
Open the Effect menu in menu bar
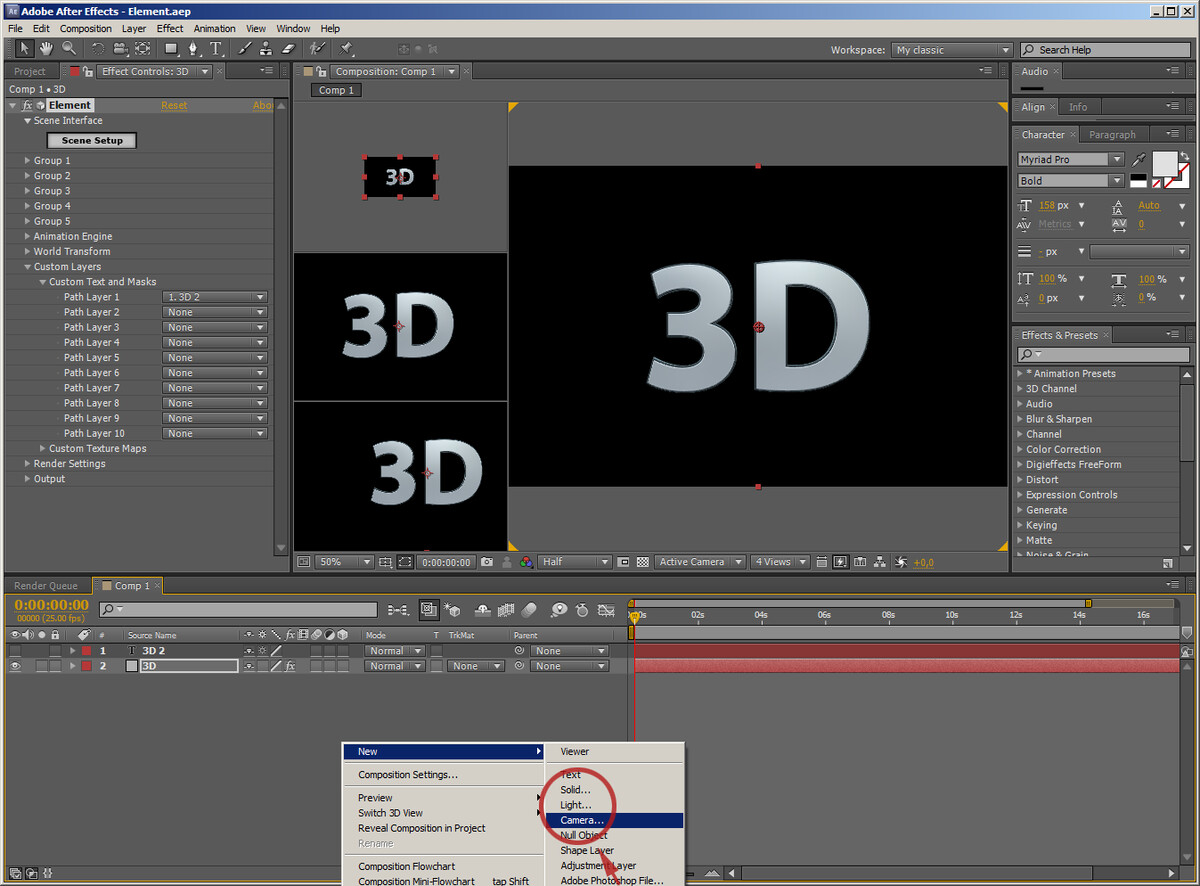point(170,29)
